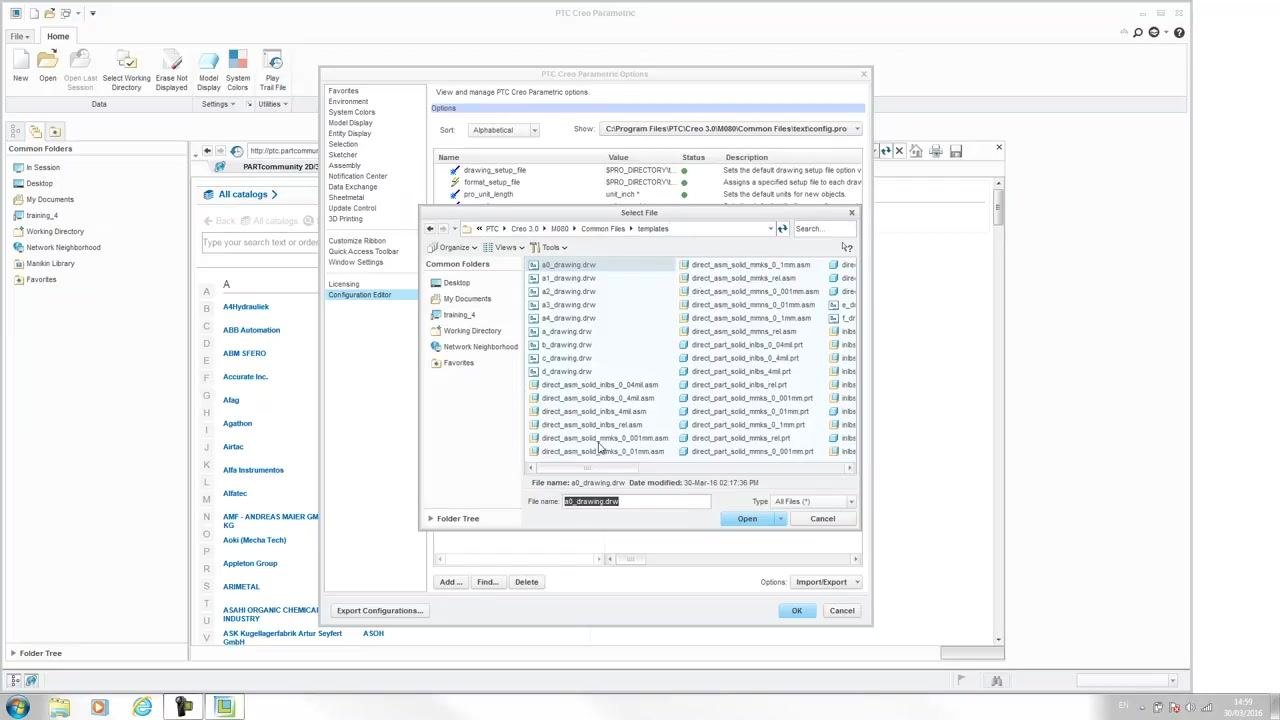This screenshot has height=720, width=1280.
Task: Open Configuration Editor in Options sidebar
Action: pos(360,295)
